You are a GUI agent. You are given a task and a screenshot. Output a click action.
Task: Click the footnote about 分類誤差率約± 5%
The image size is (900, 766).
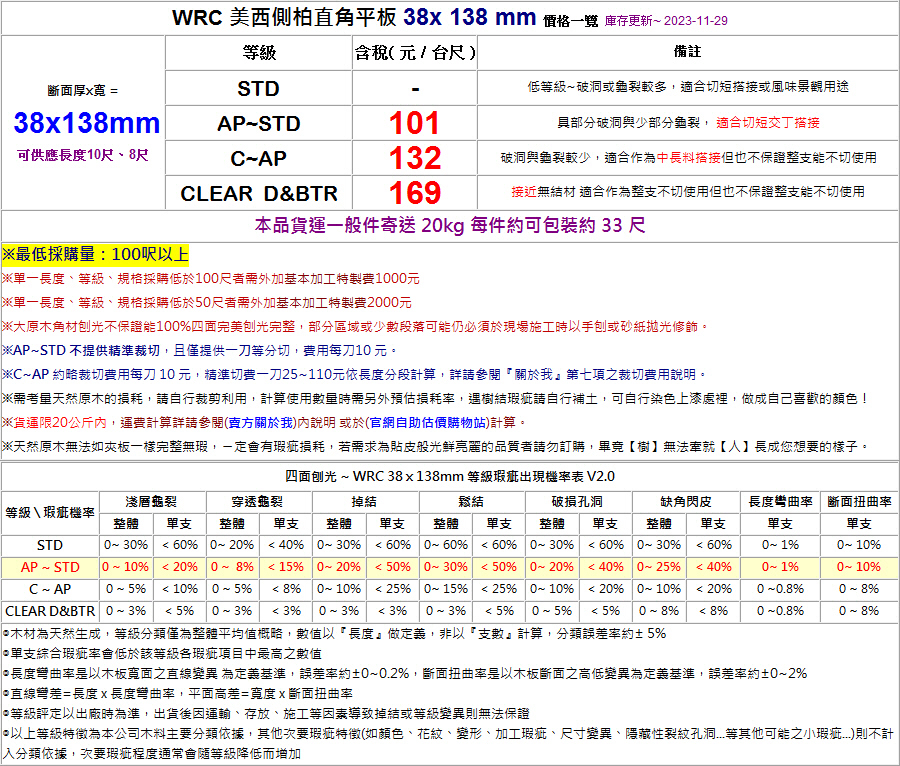(334, 633)
